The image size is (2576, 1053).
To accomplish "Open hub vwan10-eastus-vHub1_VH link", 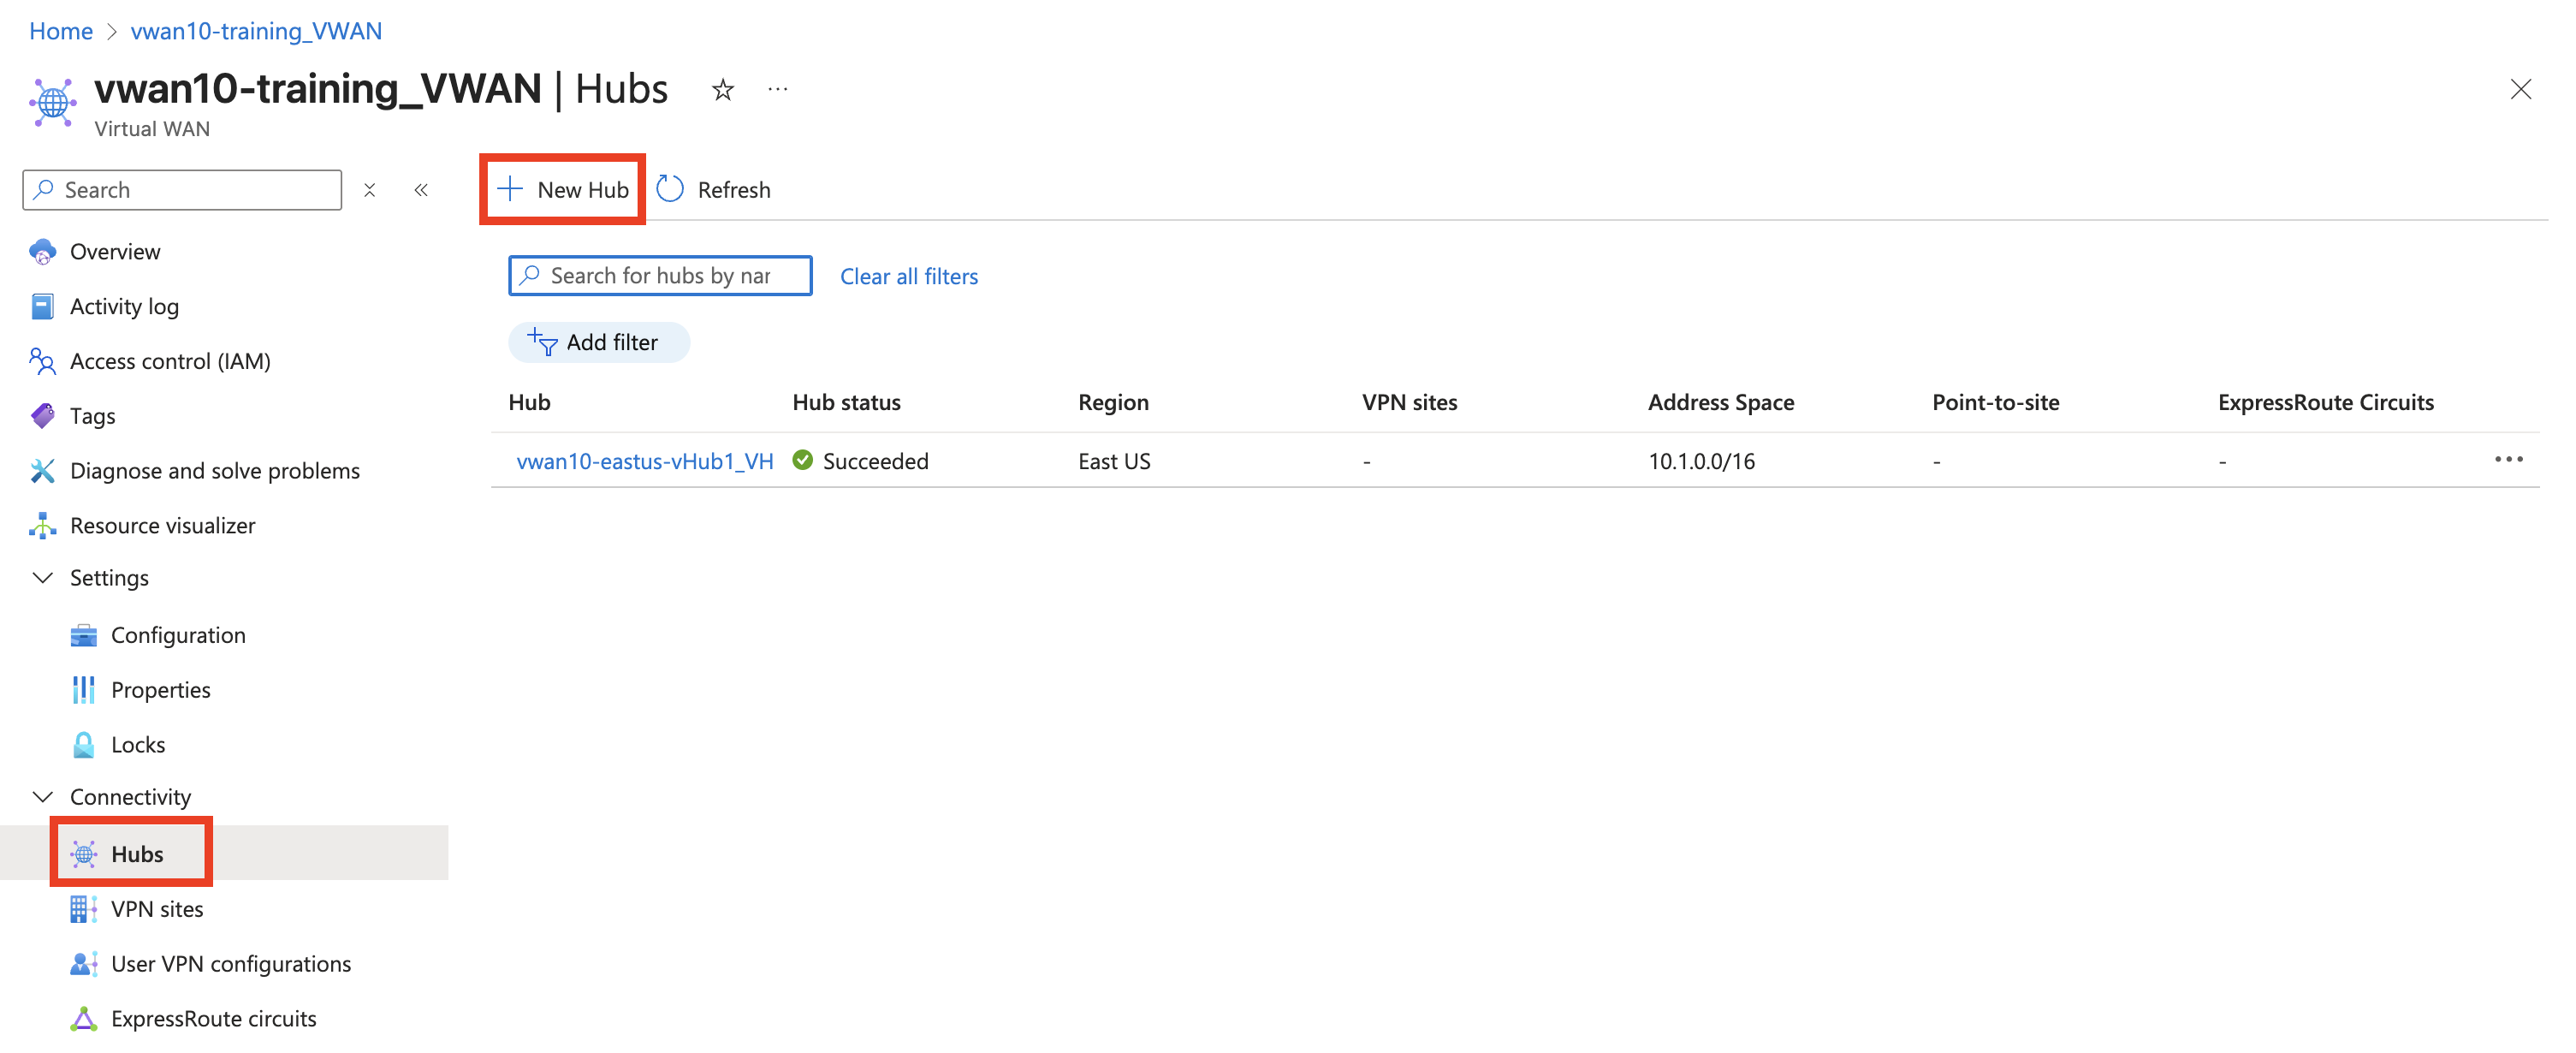I will pos(644,461).
